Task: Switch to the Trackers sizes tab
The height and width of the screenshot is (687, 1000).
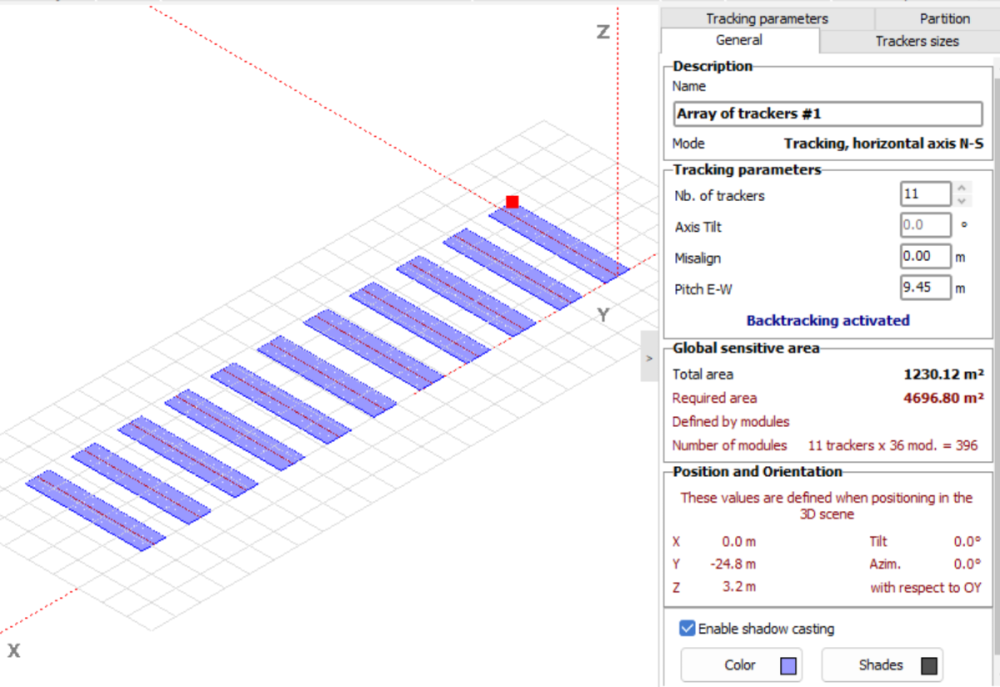Action: pos(916,41)
